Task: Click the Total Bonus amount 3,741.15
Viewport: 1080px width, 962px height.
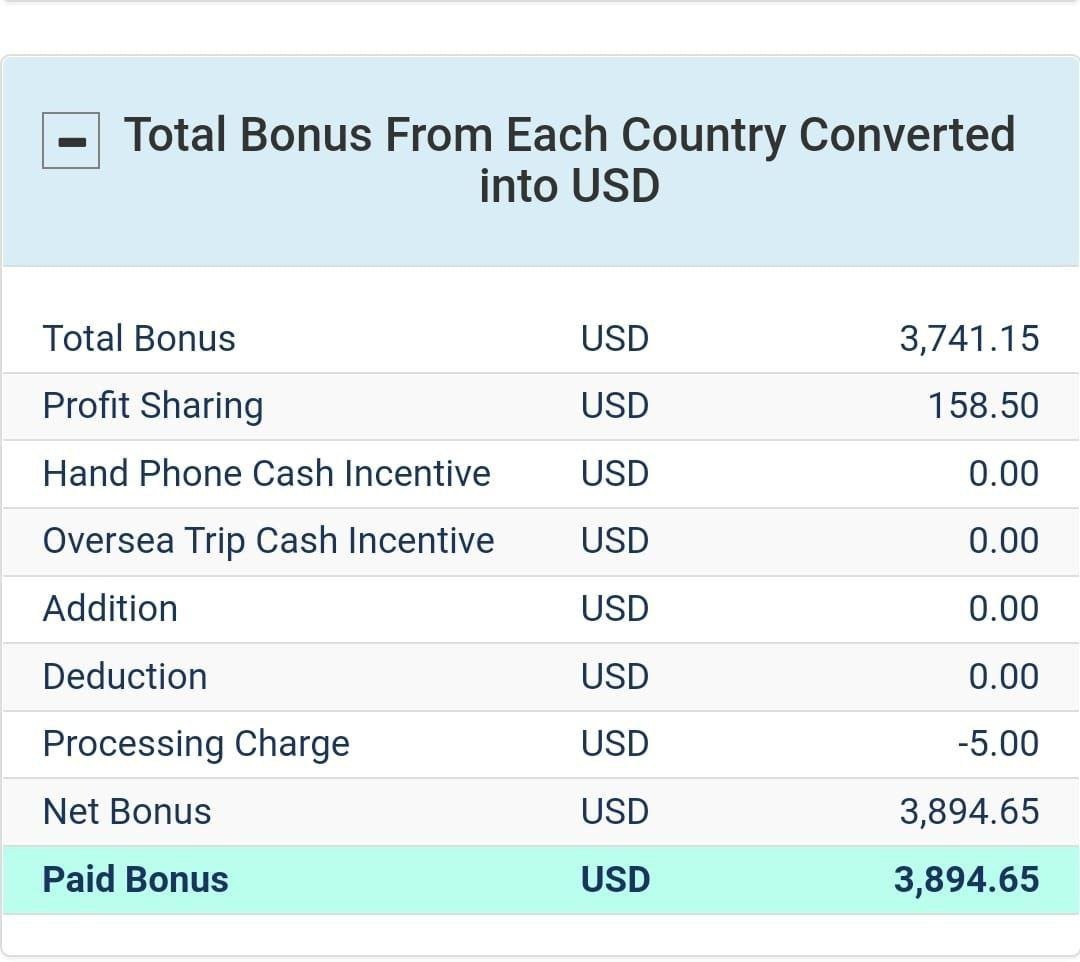Action: click(x=968, y=339)
